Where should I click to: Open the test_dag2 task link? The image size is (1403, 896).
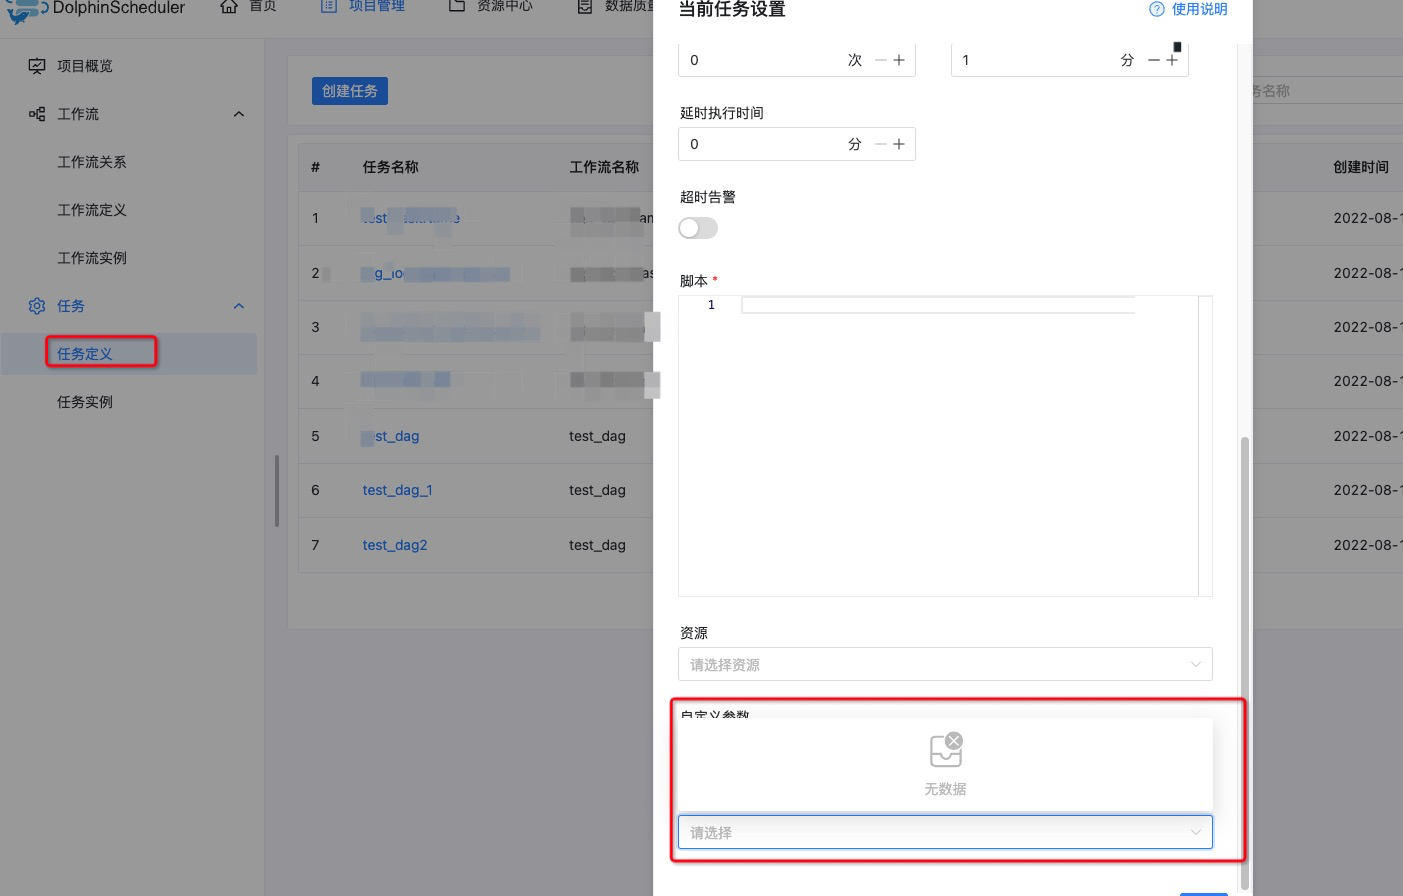point(395,545)
